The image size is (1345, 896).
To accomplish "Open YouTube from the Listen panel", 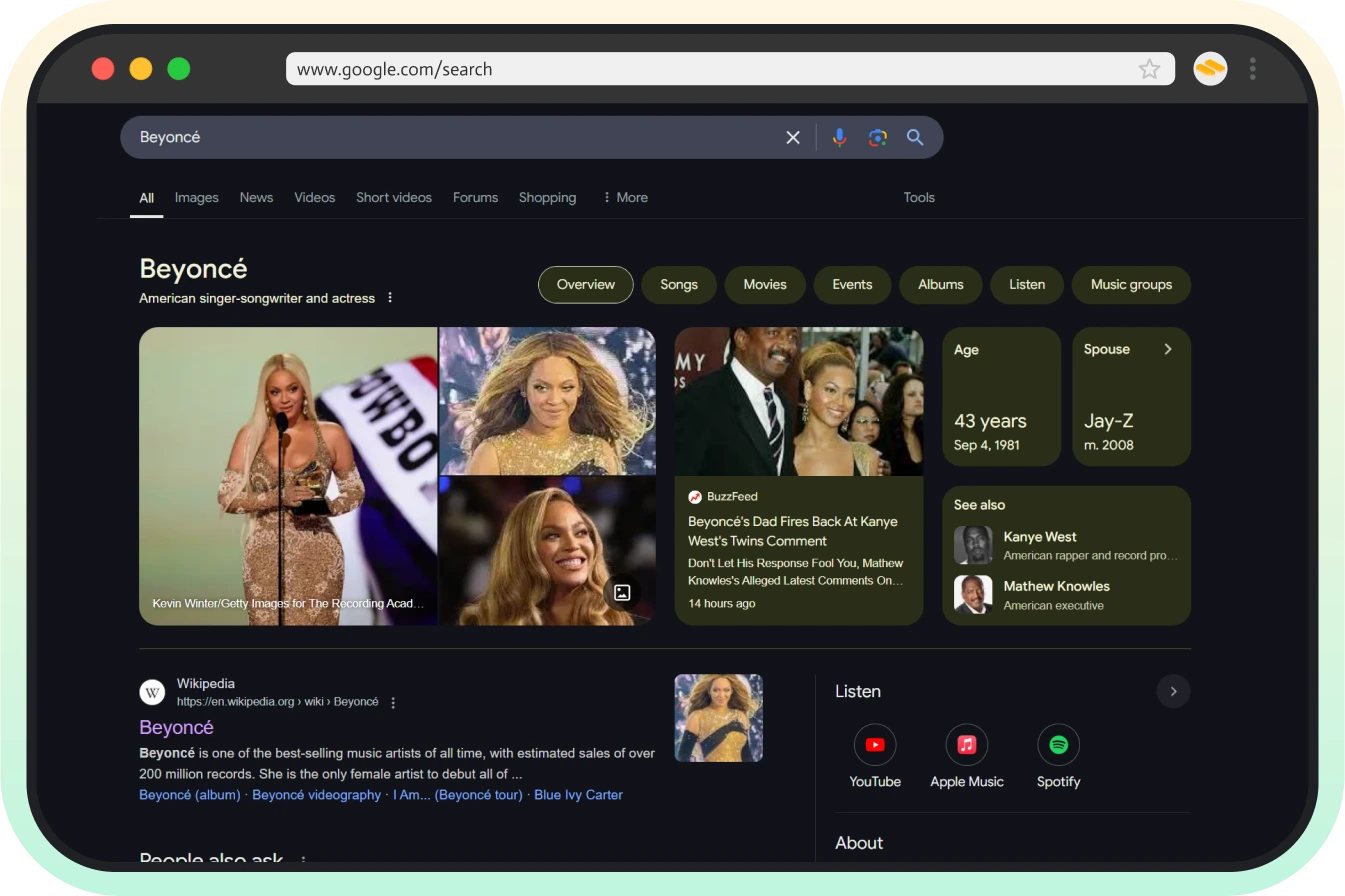I will point(874,744).
